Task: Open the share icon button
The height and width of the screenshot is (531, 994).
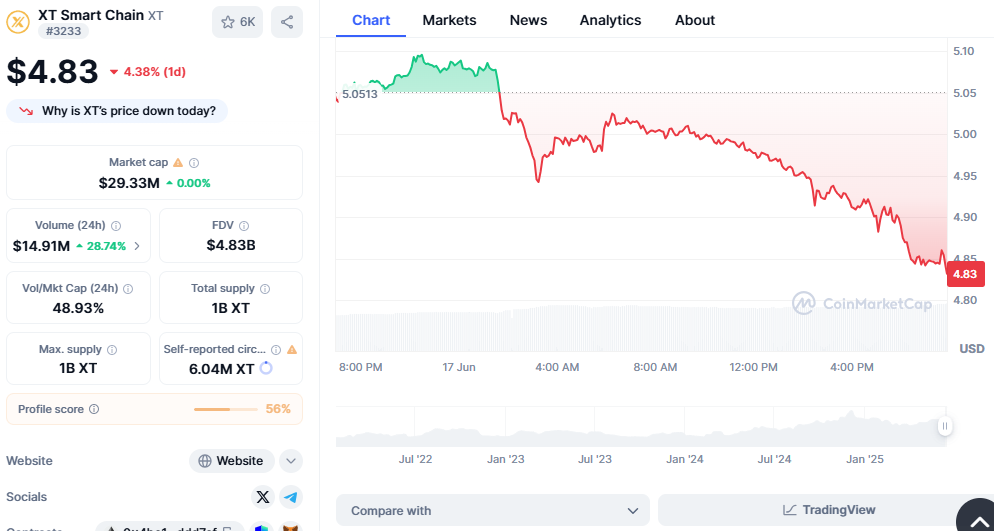Action: [x=287, y=22]
